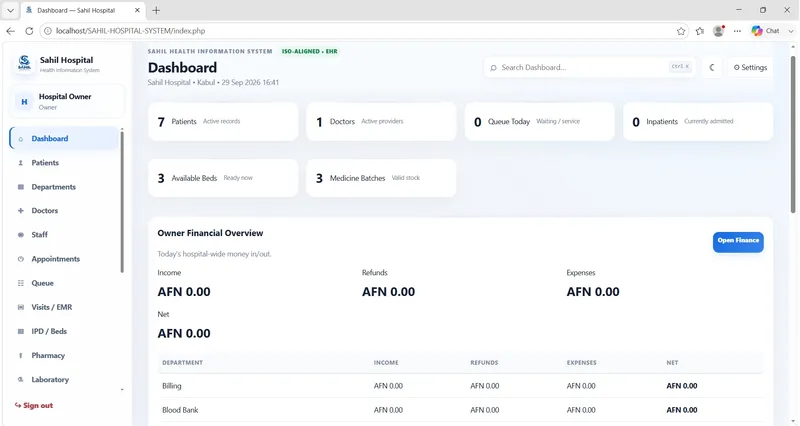The width and height of the screenshot is (800, 426).
Task: Click the NET column header
Action: coord(672,363)
